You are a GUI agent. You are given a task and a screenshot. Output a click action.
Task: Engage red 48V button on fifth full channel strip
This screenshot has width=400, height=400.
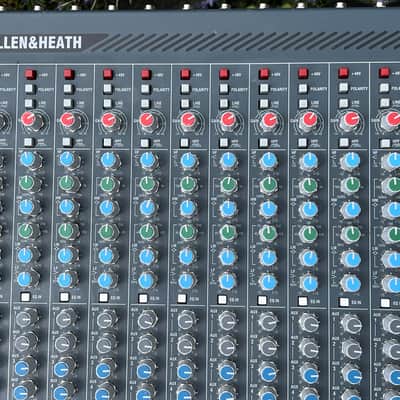coord(185,74)
